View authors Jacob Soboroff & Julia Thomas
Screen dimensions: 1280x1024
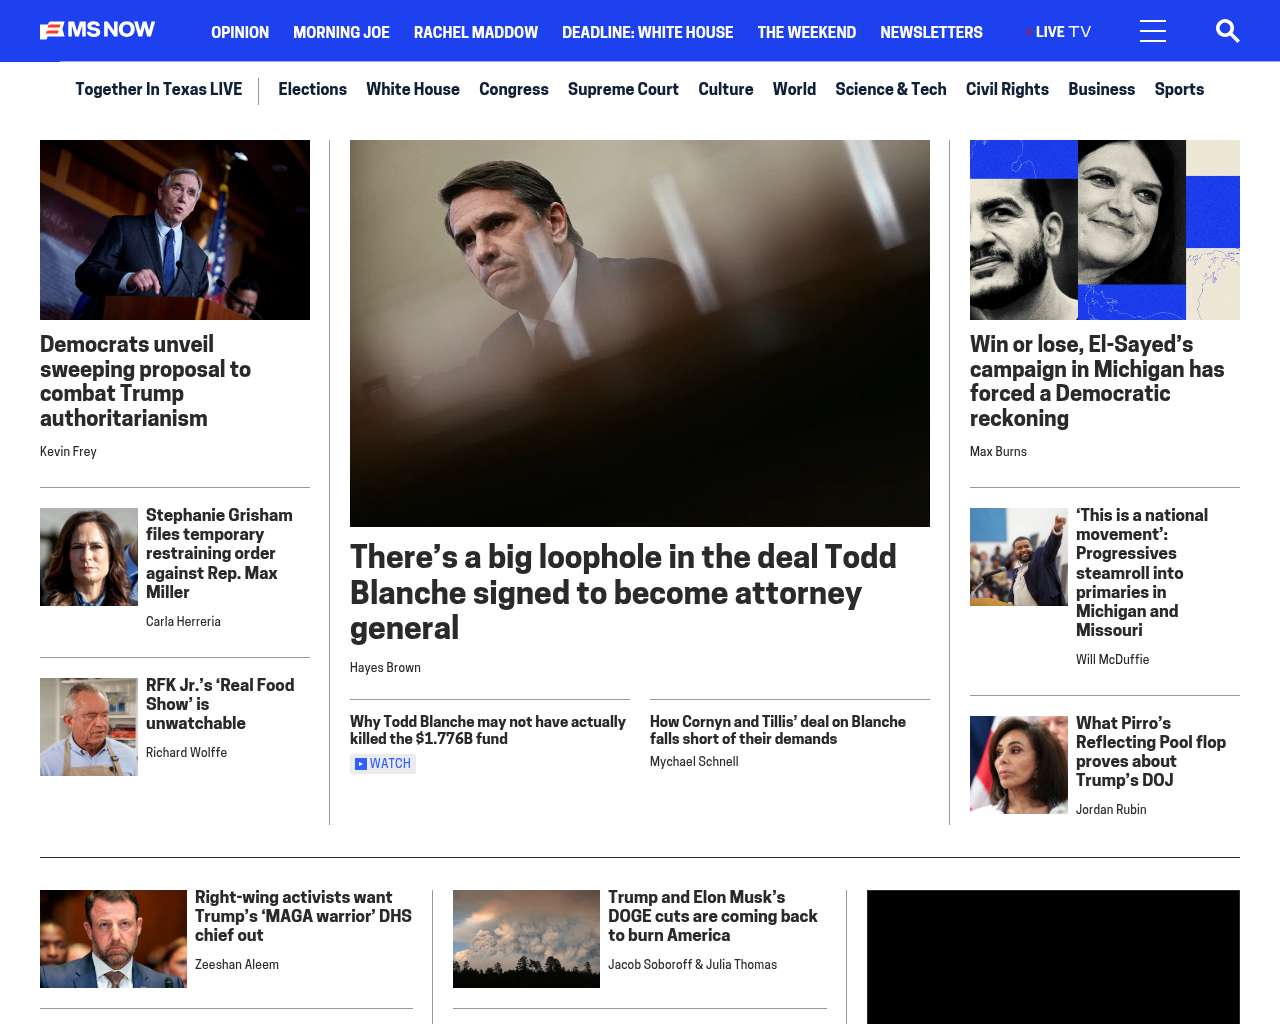click(x=692, y=965)
